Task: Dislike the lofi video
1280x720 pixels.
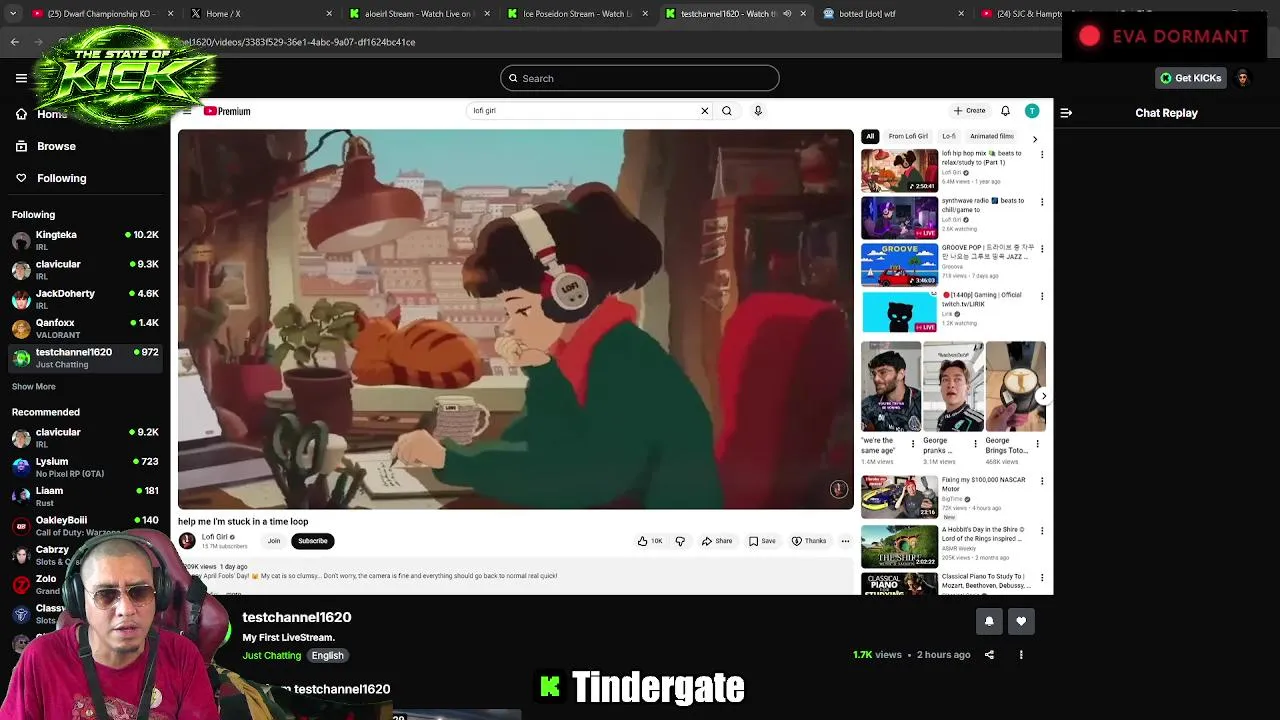Action: 680,541
